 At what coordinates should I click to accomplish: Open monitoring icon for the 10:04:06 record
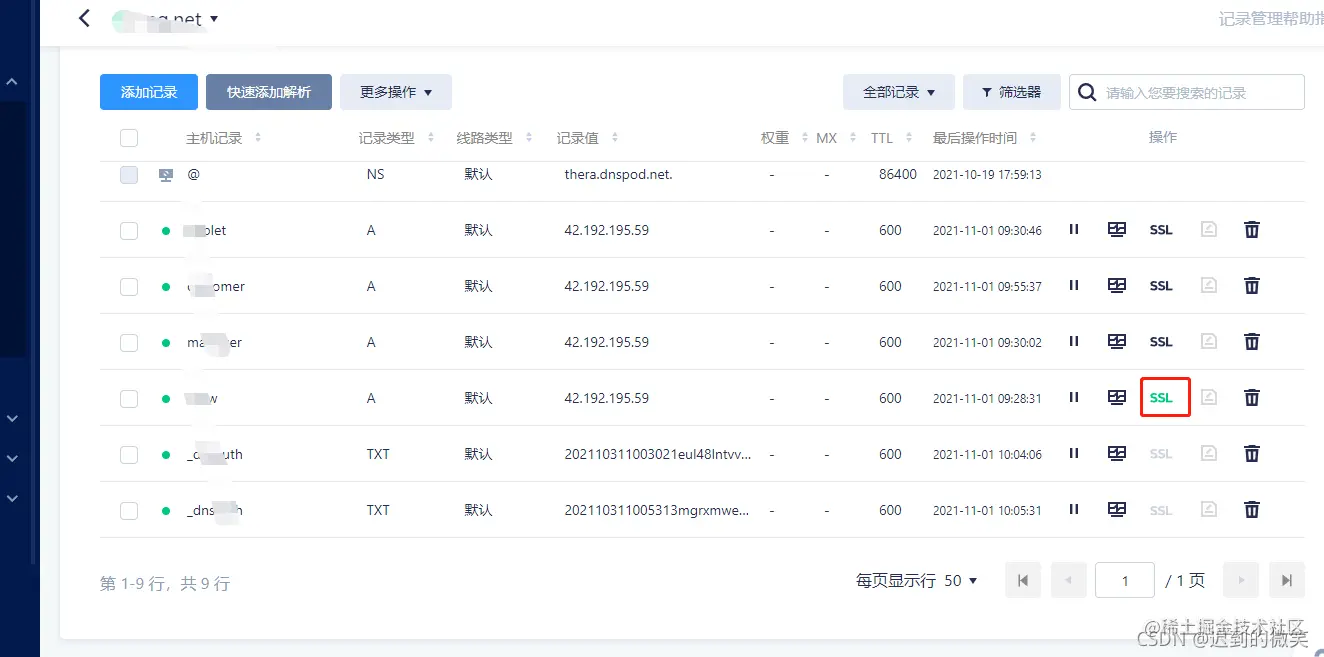1117,454
